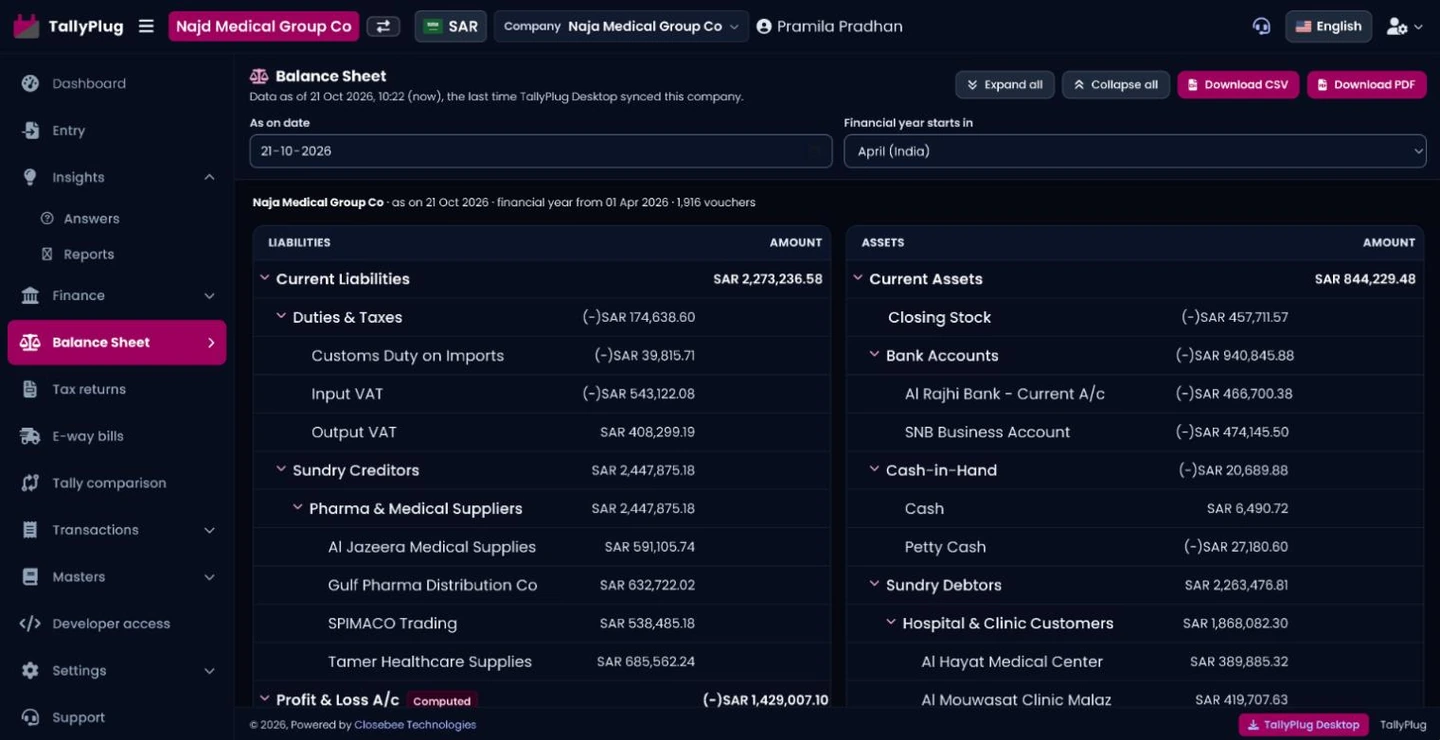Click the TallyPlug Desktop footer button

point(1304,725)
